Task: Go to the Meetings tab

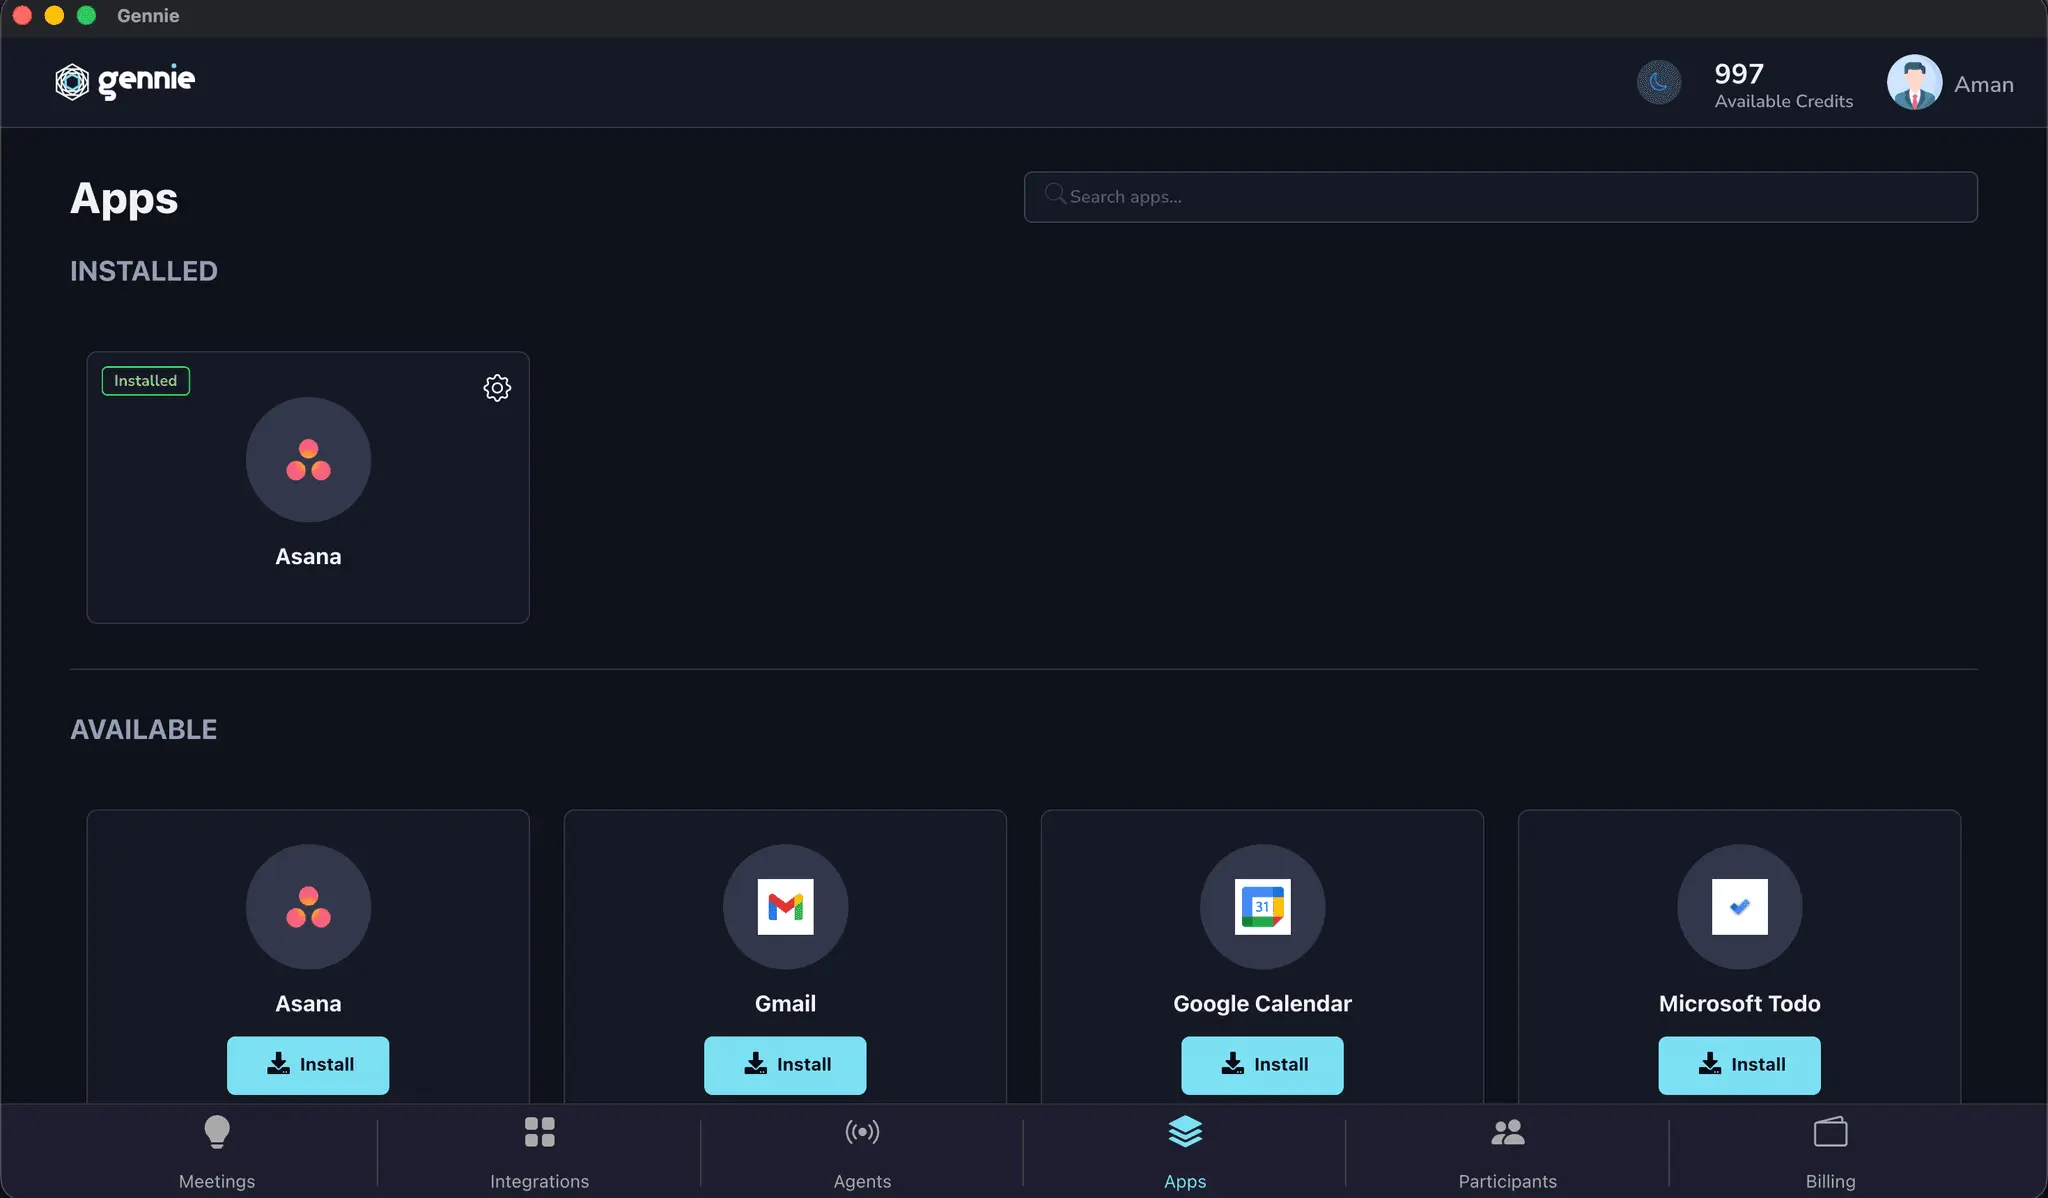Action: tap(217, 1153)
